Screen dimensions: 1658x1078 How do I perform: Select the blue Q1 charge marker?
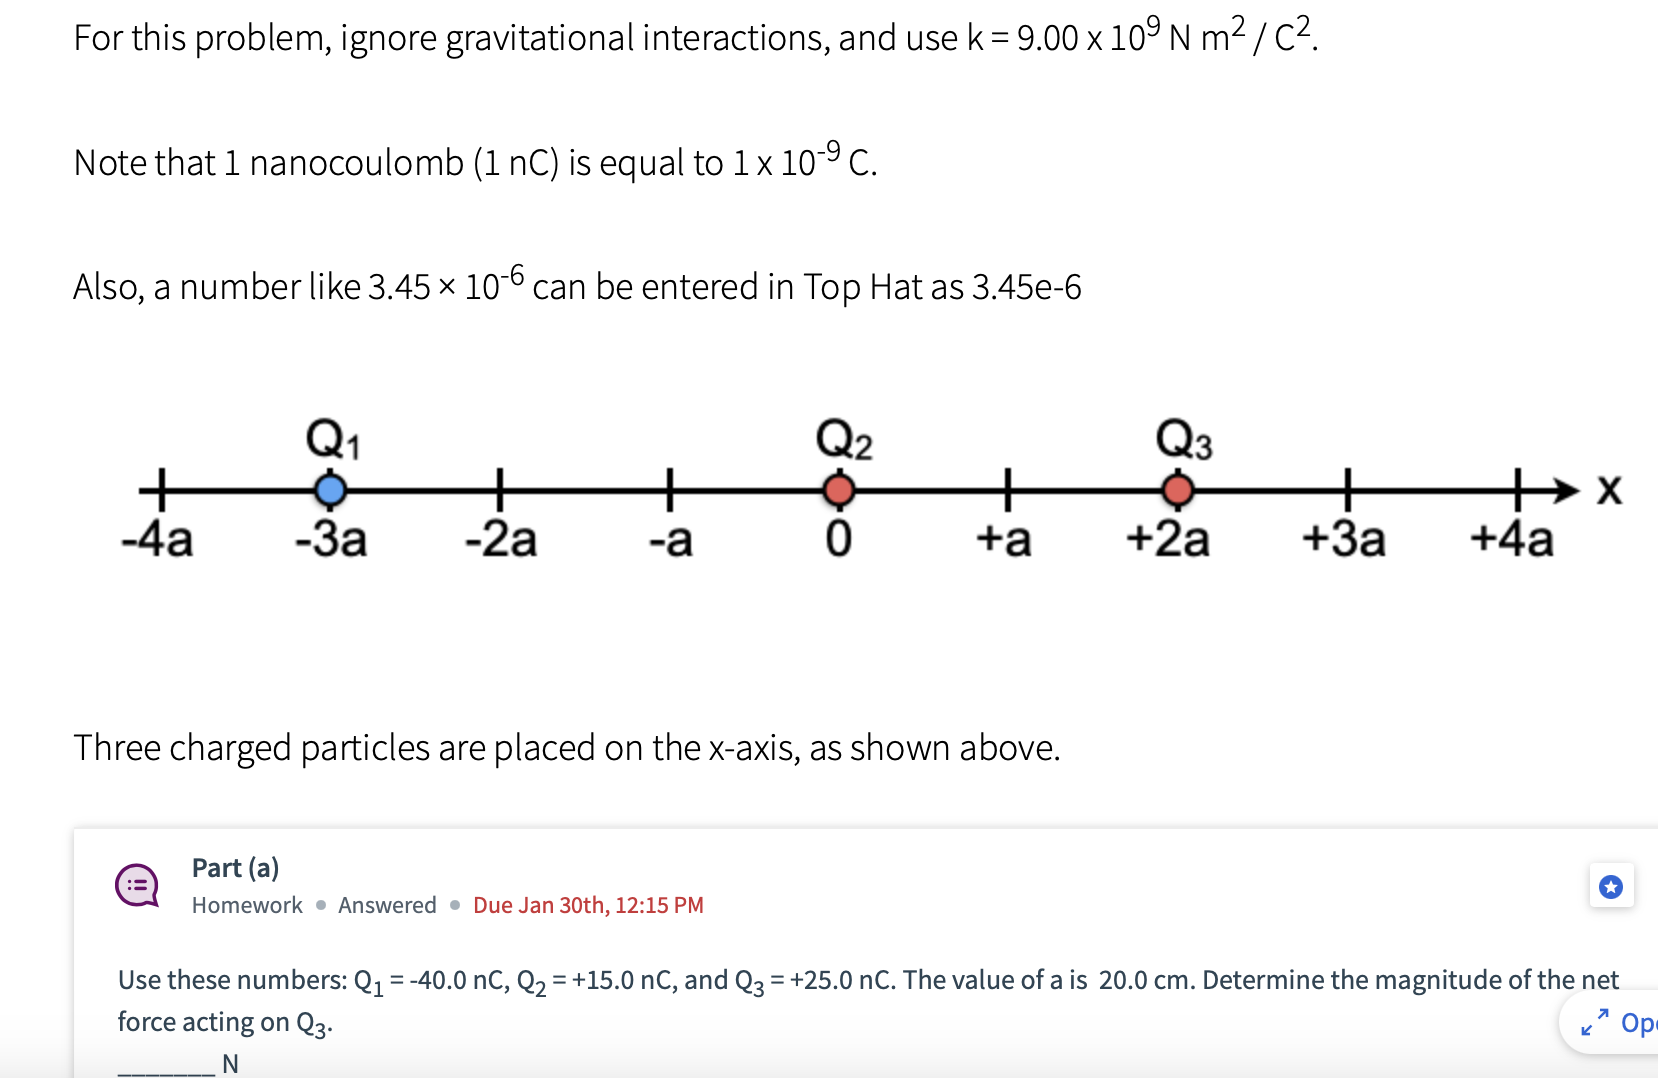tap(331, 490)
